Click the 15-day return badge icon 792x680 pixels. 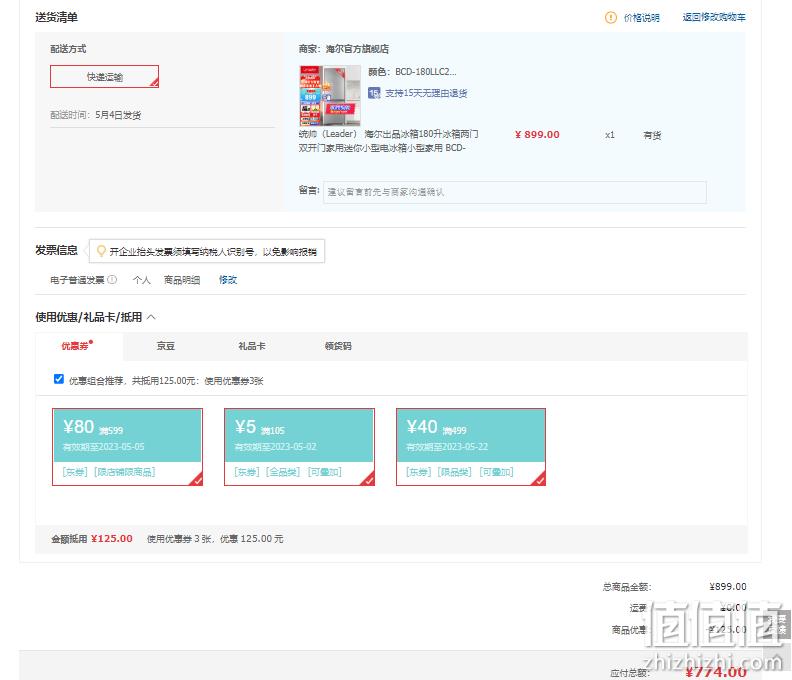tap(374, 93)
